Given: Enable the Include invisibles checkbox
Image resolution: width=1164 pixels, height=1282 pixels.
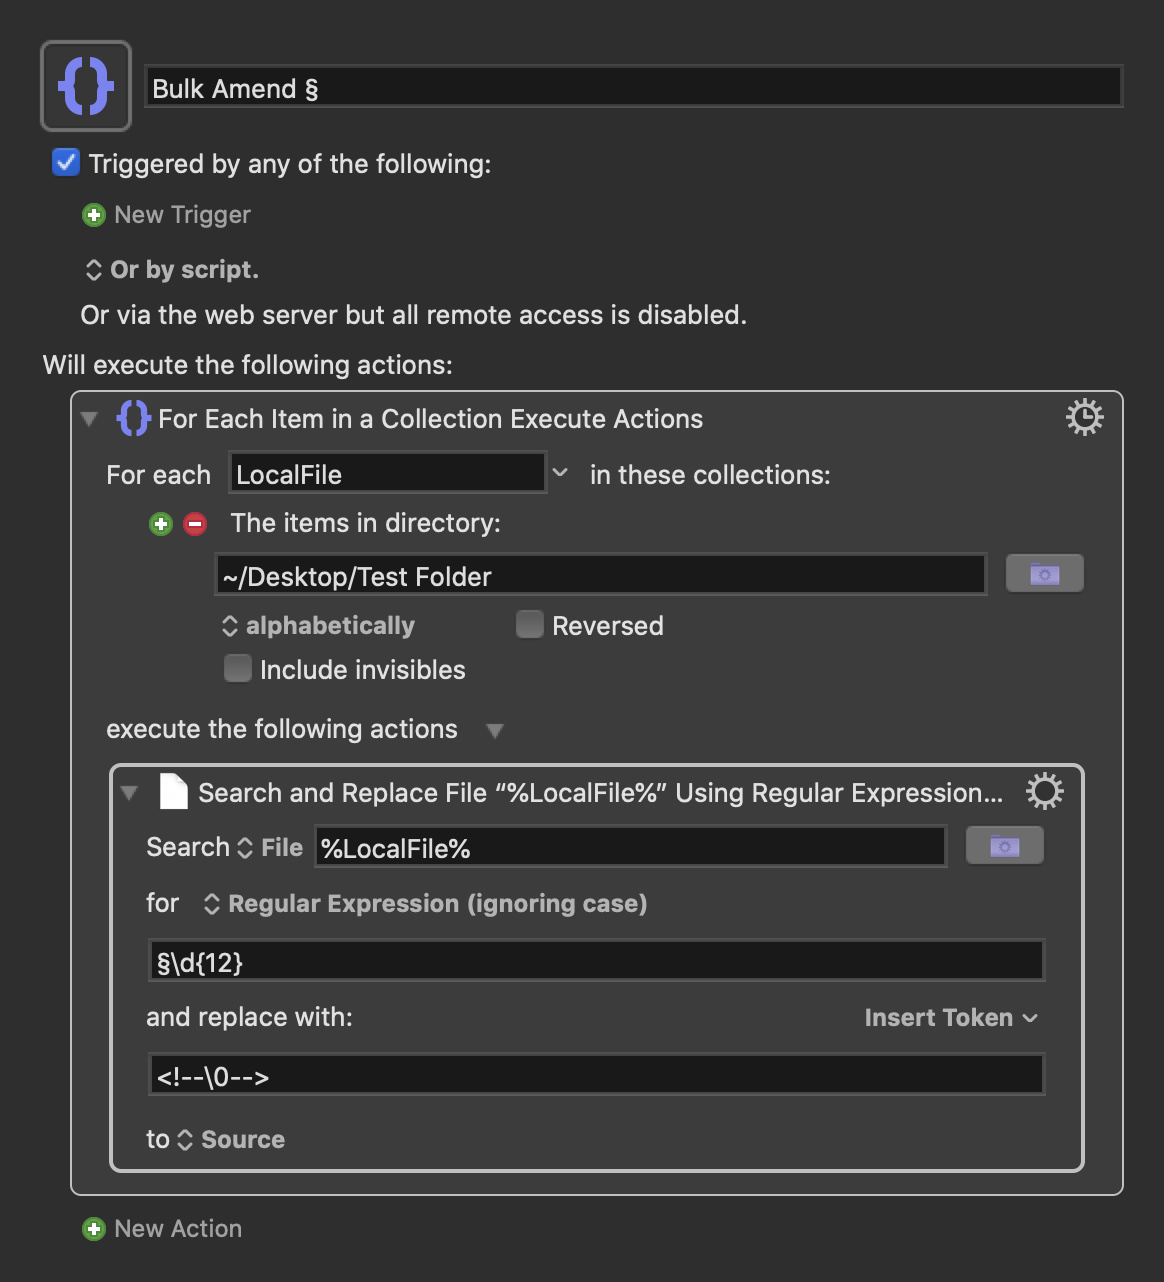Looking at the screenshot, I should [238, 668].
